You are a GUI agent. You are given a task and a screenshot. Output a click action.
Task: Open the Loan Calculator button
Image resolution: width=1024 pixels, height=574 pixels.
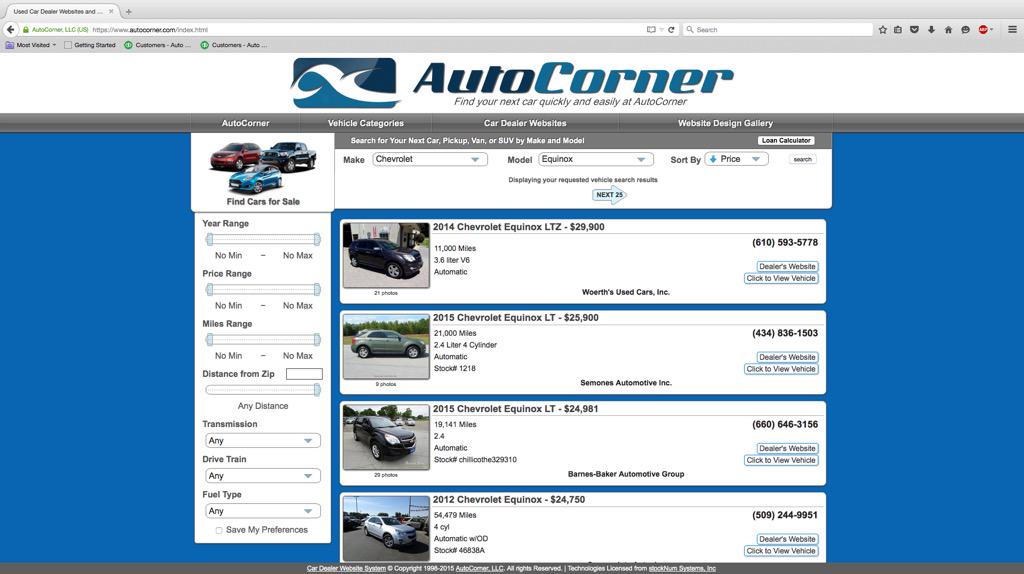pos(786,140)
